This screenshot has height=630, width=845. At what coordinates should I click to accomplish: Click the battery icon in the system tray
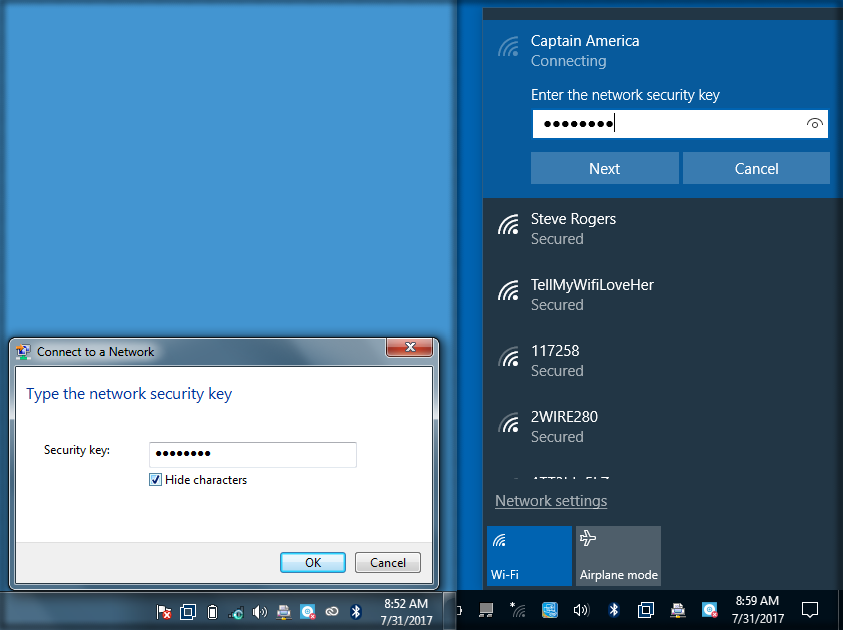click(x=212, y=611)
